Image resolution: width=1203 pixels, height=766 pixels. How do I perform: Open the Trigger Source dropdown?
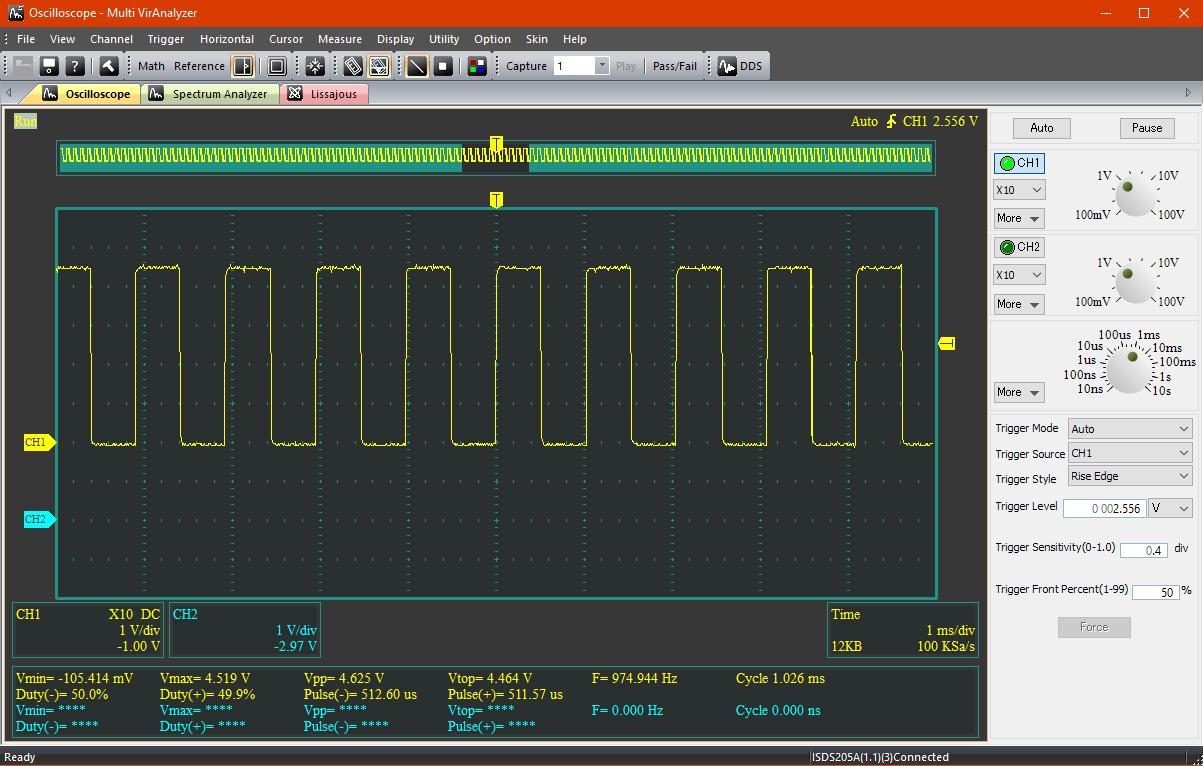click(1130, 453)
